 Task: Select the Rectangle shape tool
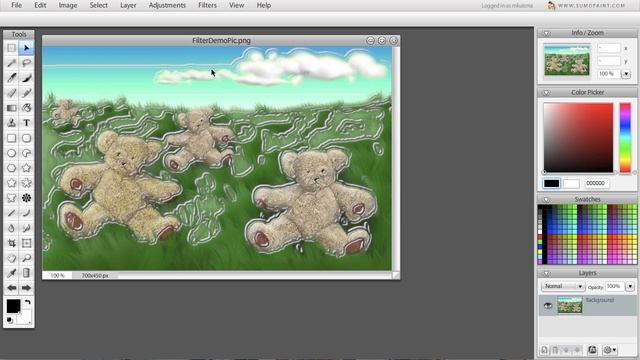tap(11, 138)
